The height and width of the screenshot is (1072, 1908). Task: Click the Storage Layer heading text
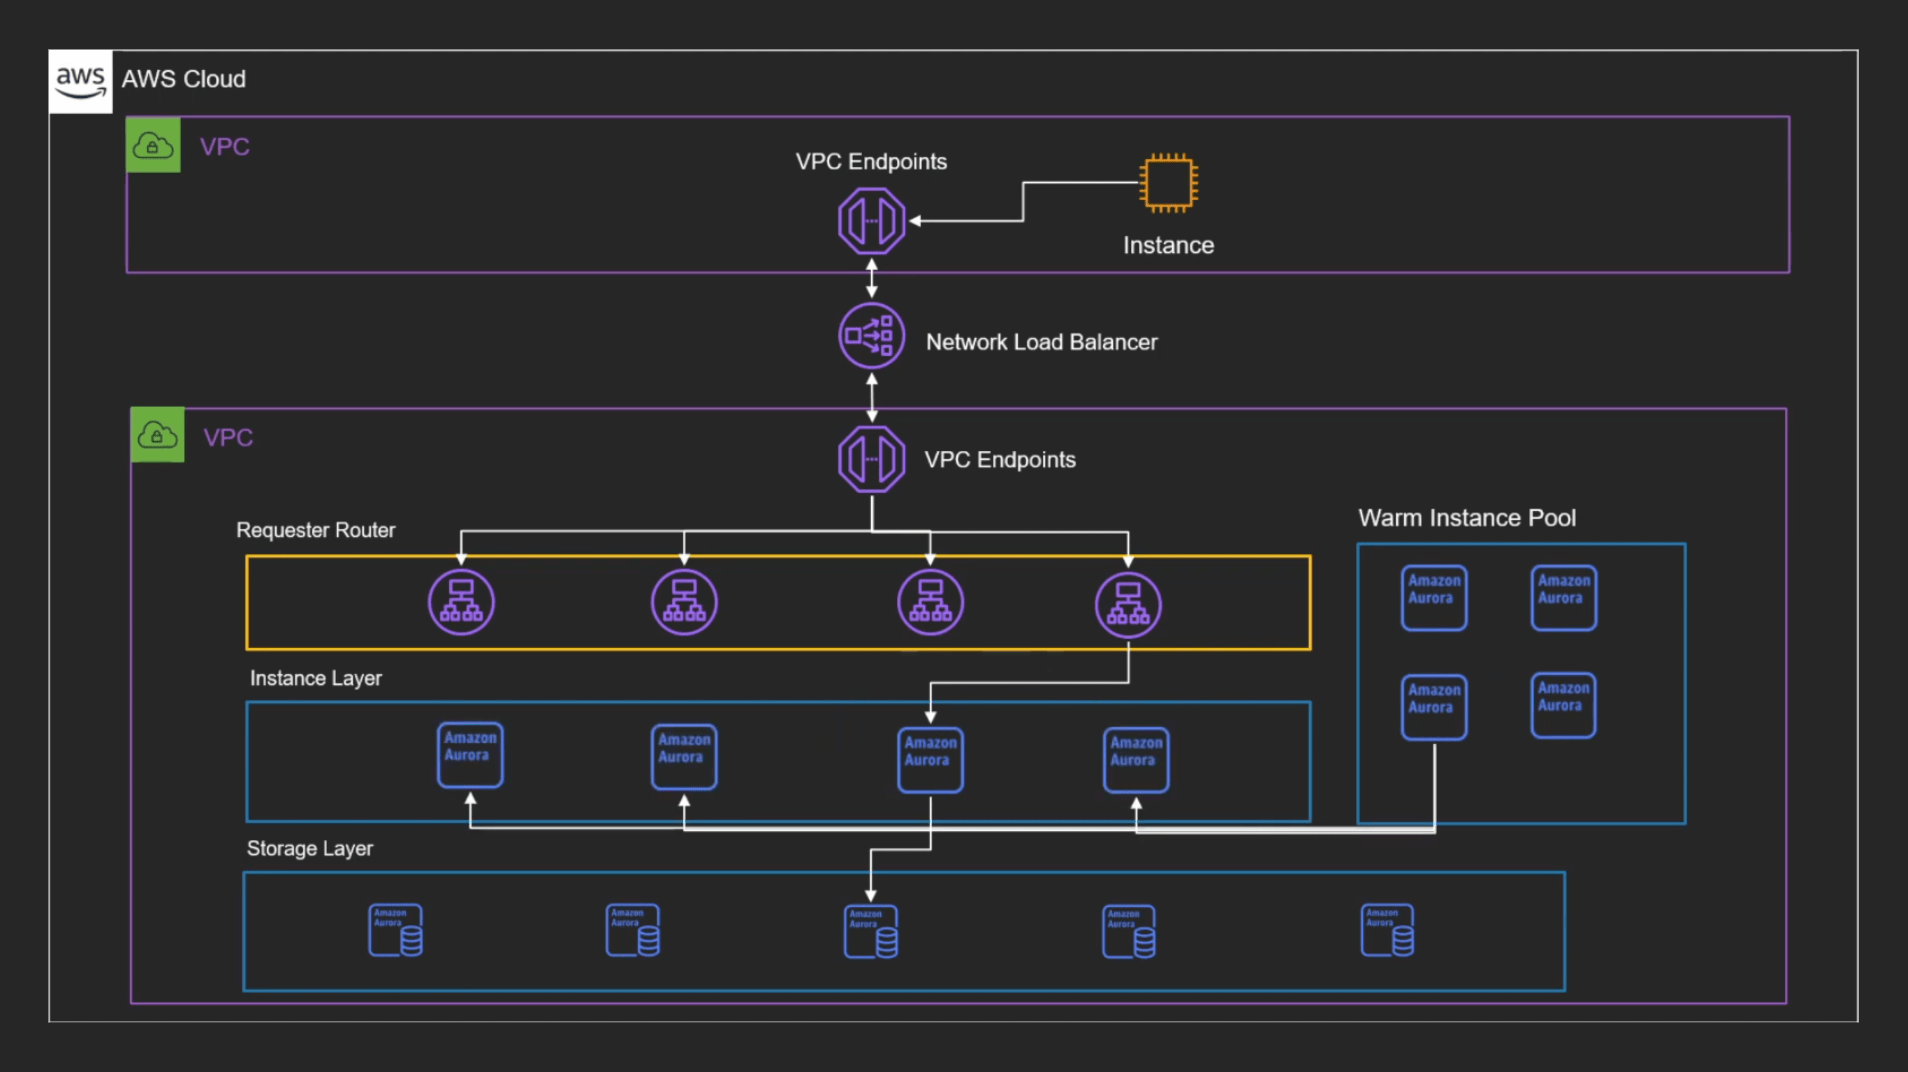tap(309, 848)
